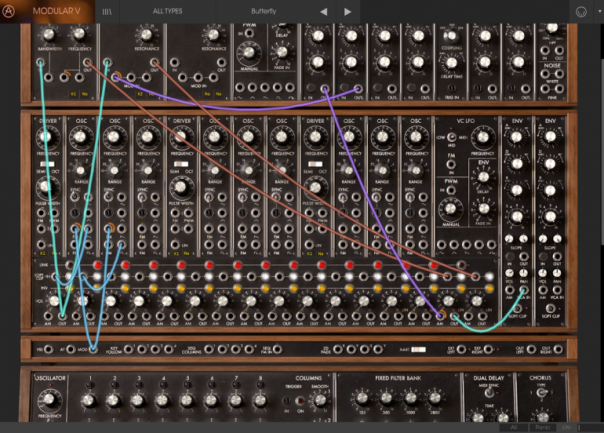Screen dimensions: 604x433
Task: Click the VC LFO FADE IN knob
Action: pos(483,208)
